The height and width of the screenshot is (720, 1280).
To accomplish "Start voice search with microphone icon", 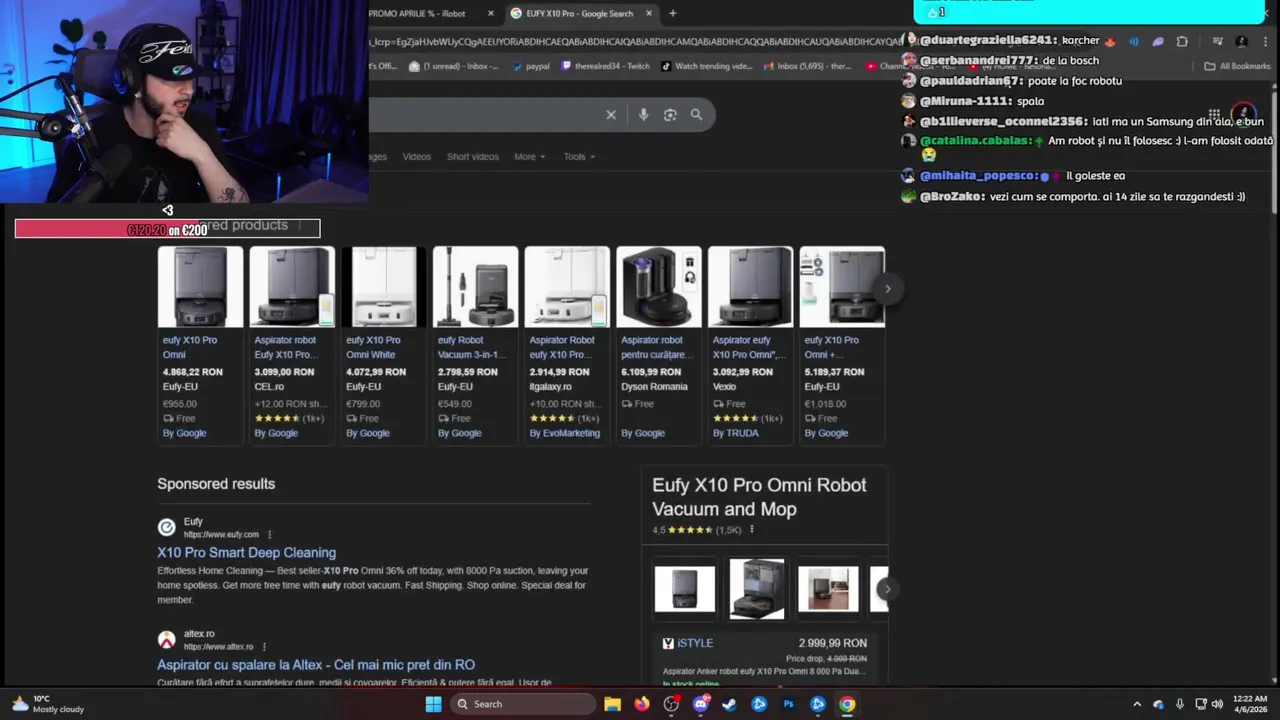I will point(643,115).
